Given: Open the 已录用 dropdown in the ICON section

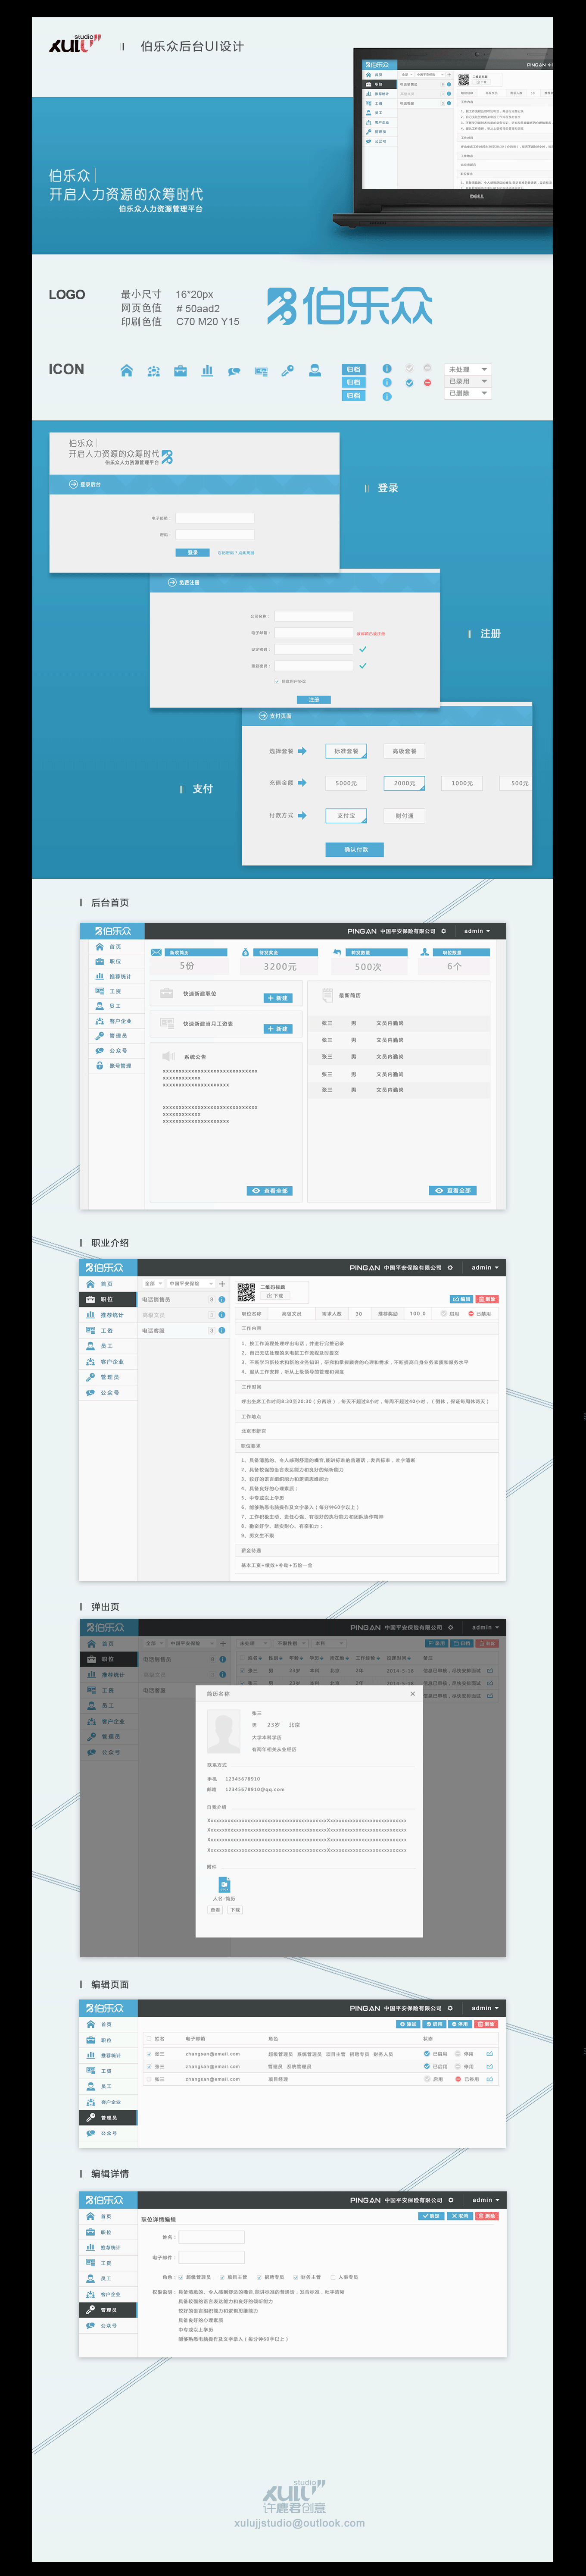Looking at the screenshot, I should tap(467, 381).
